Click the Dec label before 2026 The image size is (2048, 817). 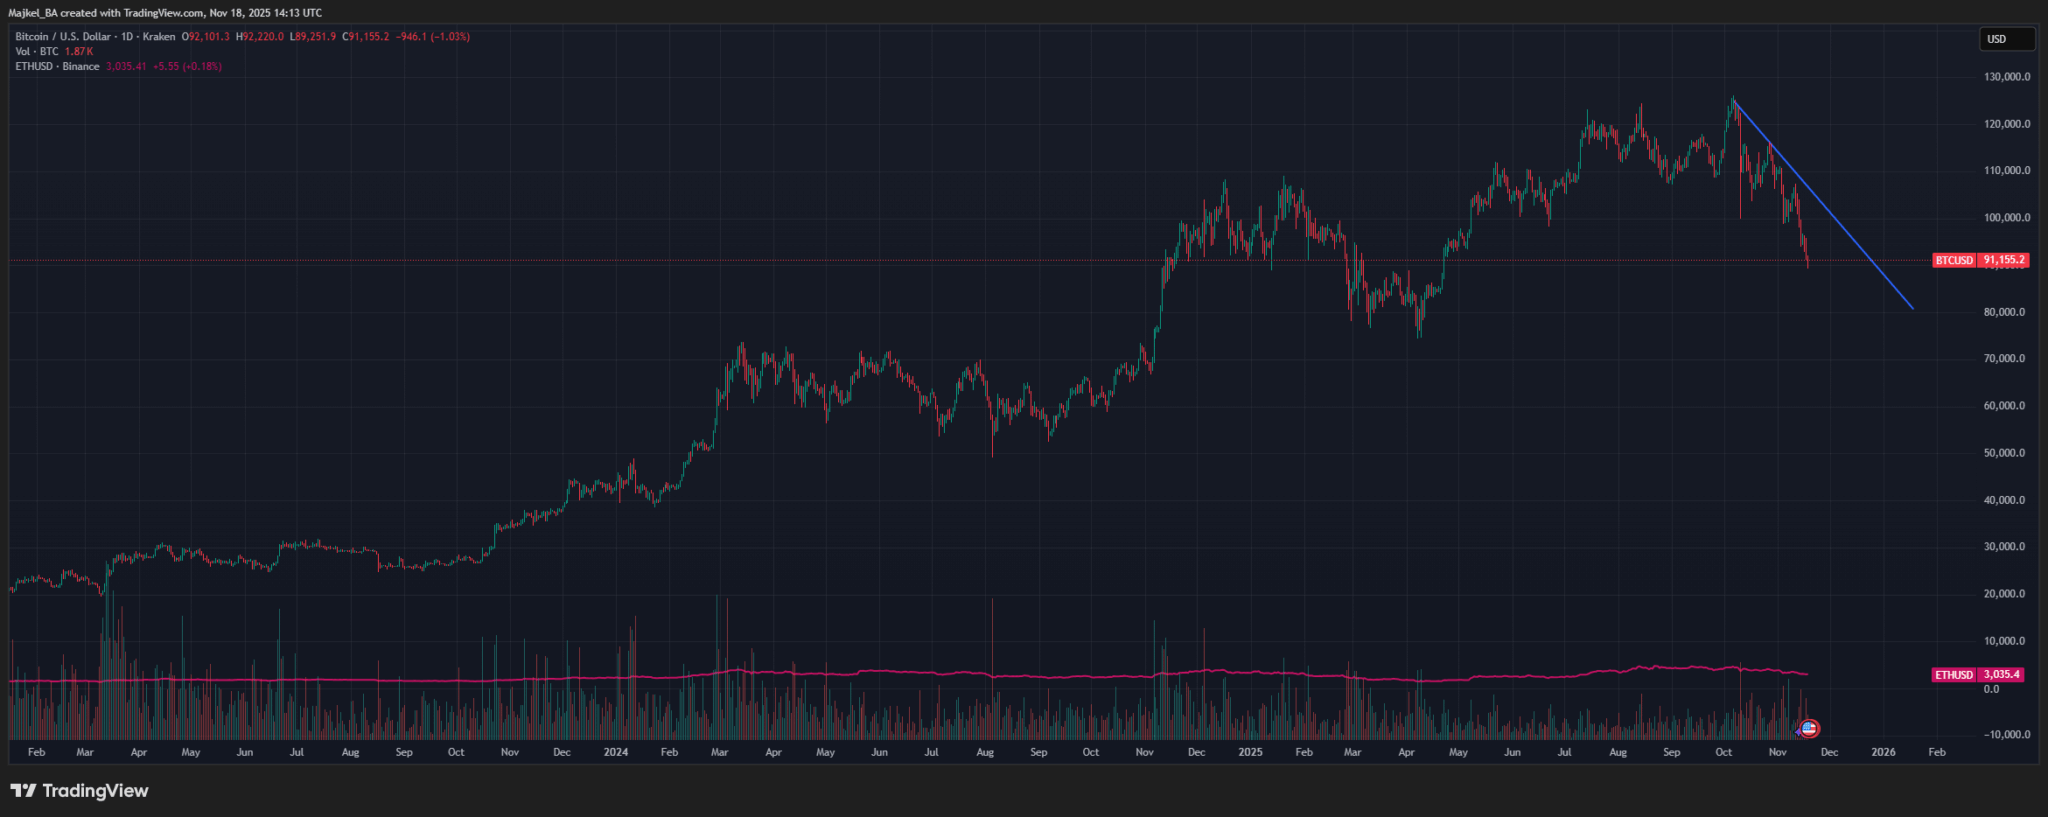pos(1829,752)
